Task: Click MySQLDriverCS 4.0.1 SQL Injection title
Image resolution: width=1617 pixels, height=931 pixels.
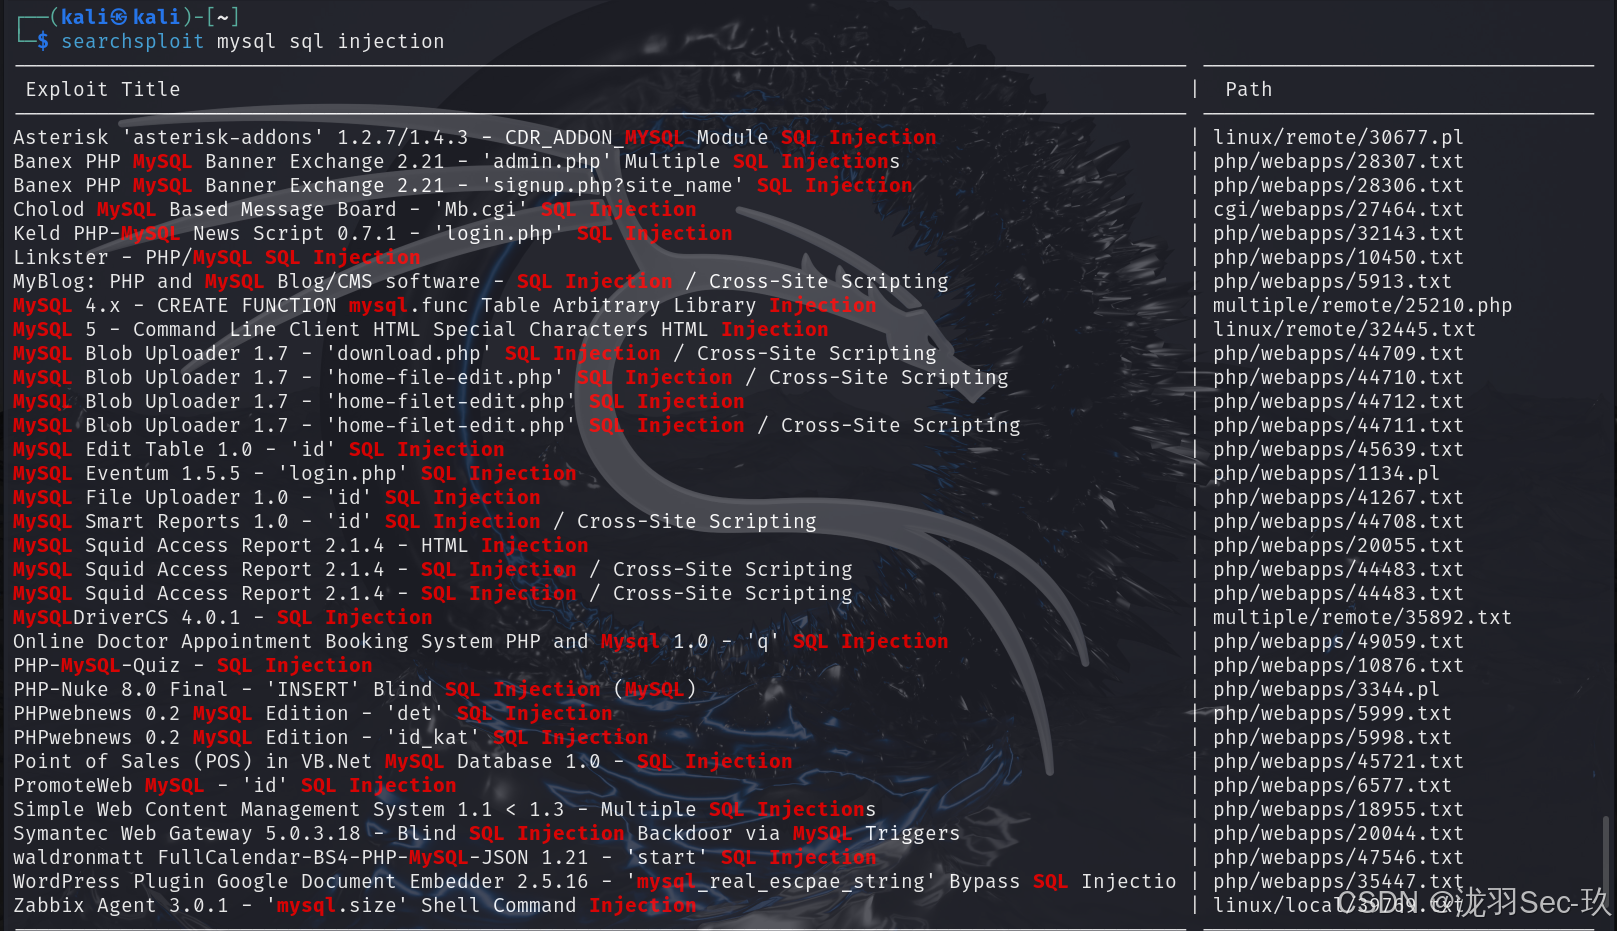Action: tap(223, 617)
